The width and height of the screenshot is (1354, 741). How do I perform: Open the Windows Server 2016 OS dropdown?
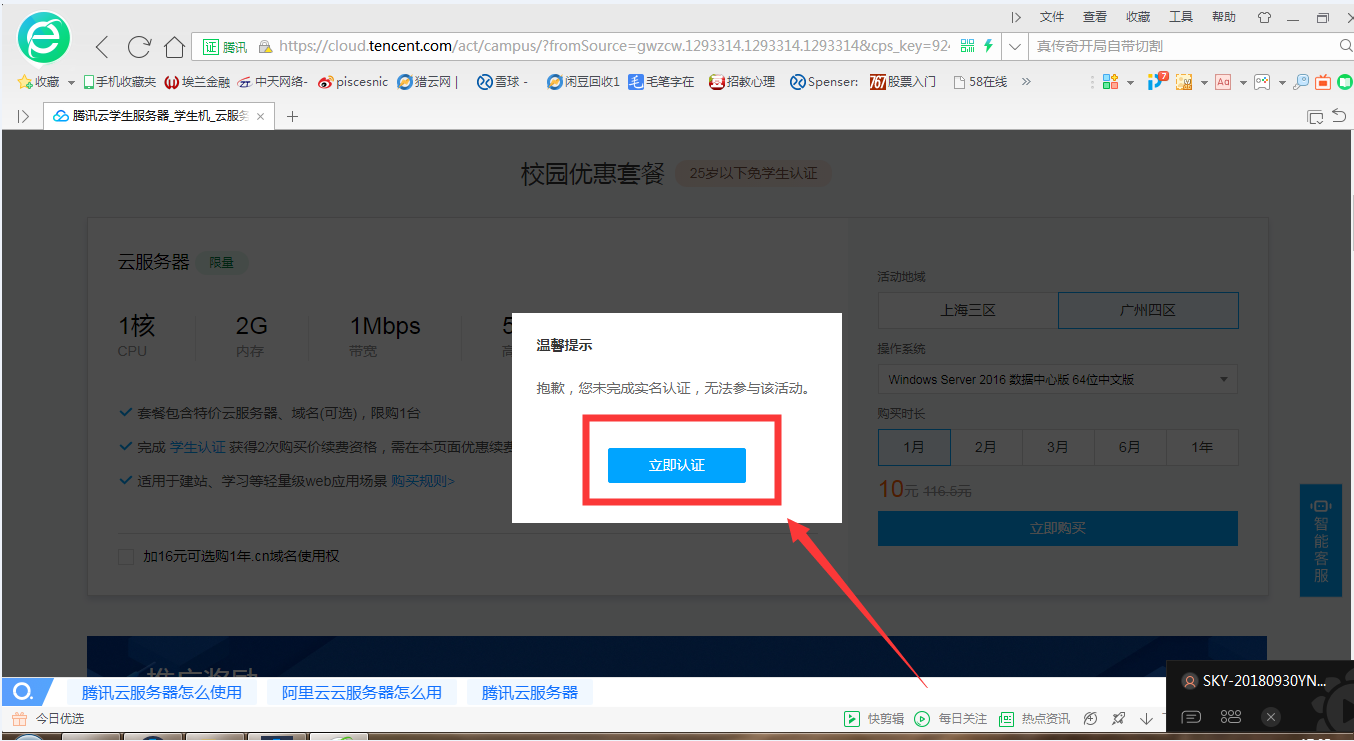tap(1058, 379)
